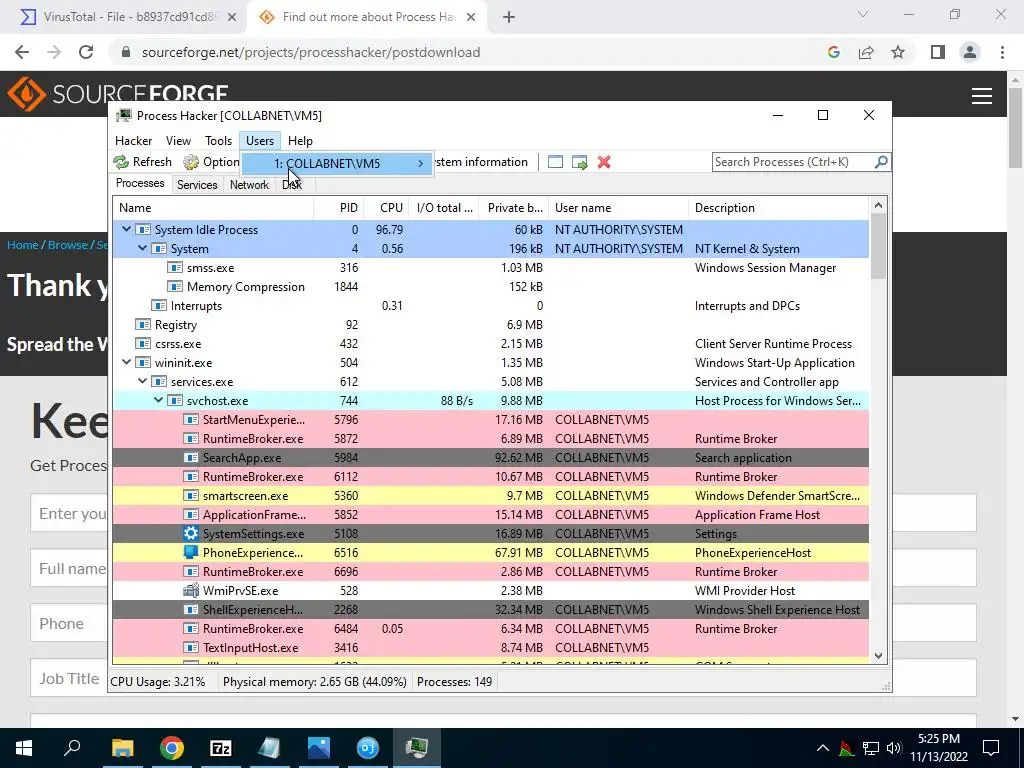Screen dimensions: 1024x768
Task: Click the red X terminate window icon
Action: (604, 162)
